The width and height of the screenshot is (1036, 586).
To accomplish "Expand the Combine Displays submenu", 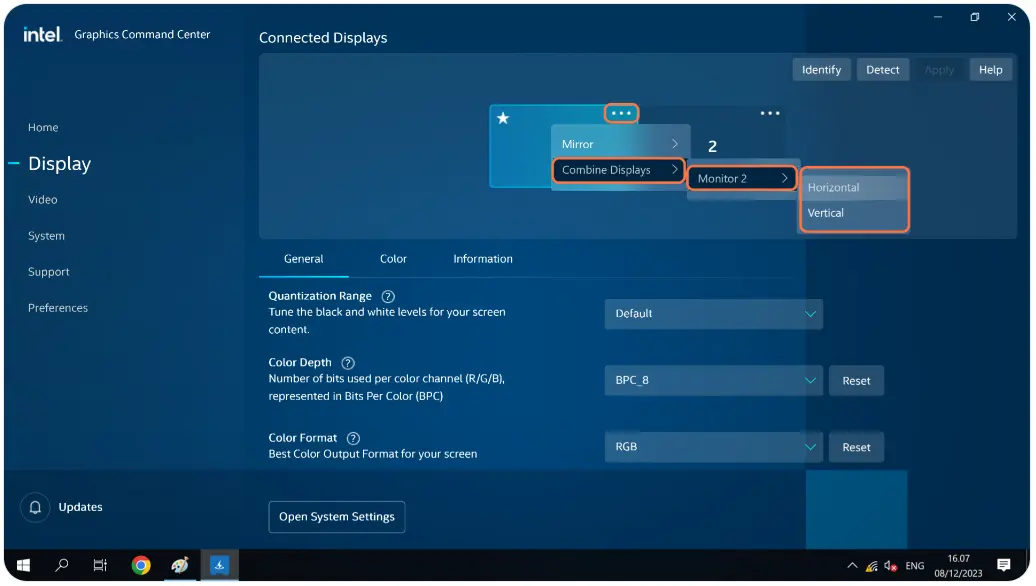I will click(618, 170).
